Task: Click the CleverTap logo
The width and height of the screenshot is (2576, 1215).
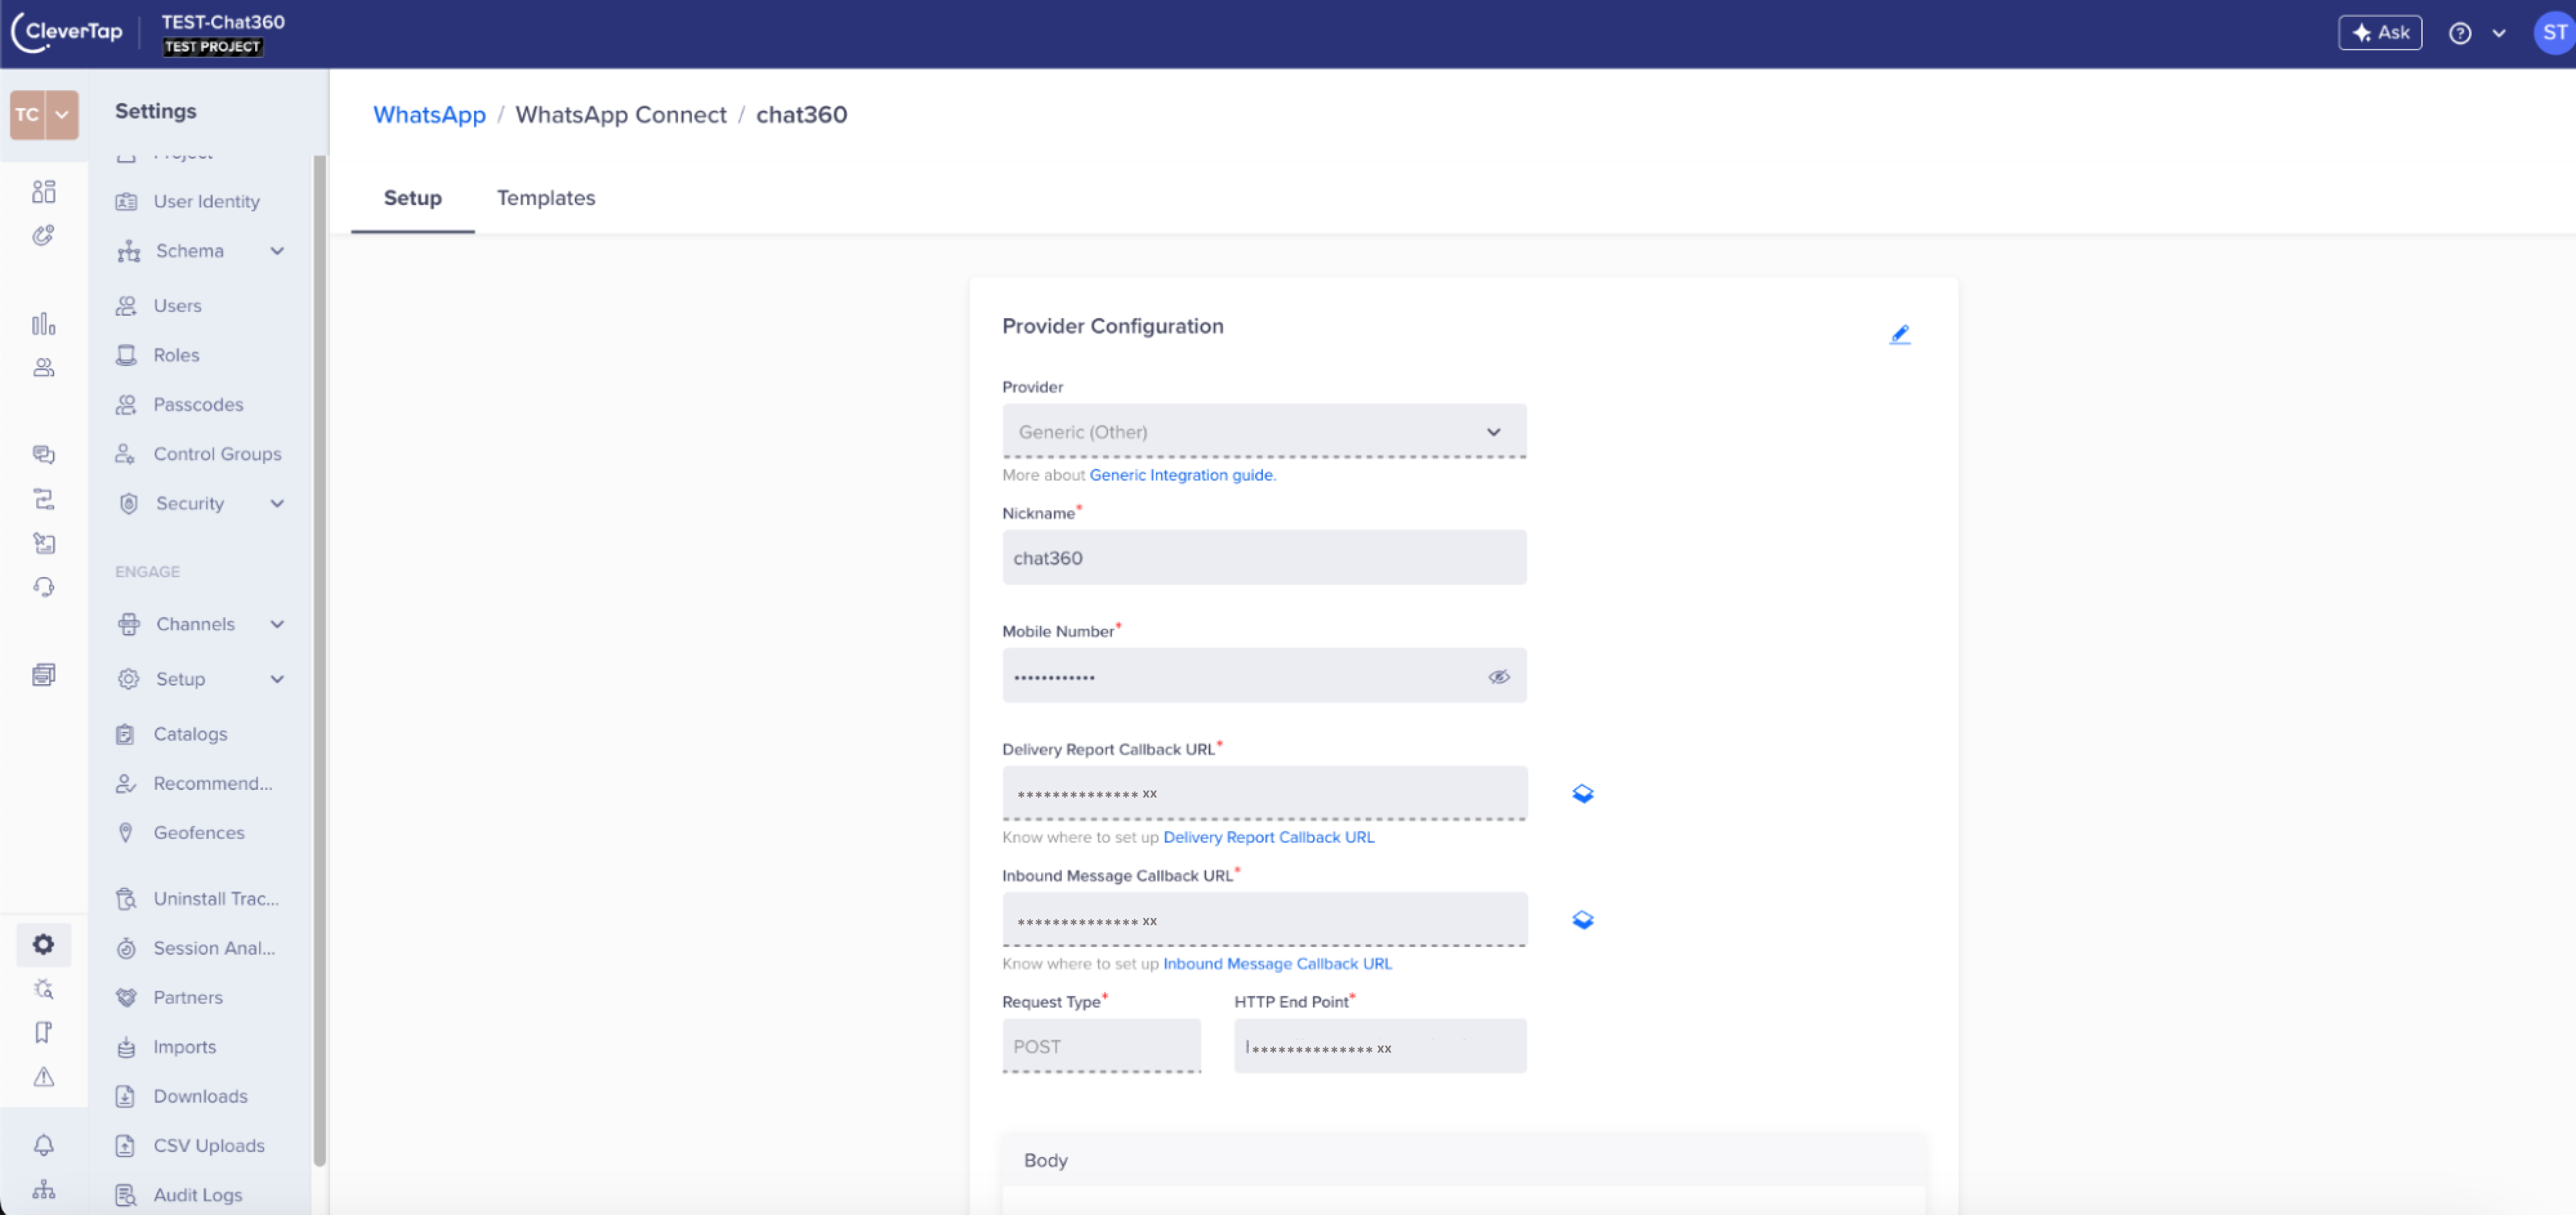Action: [68, 32]
